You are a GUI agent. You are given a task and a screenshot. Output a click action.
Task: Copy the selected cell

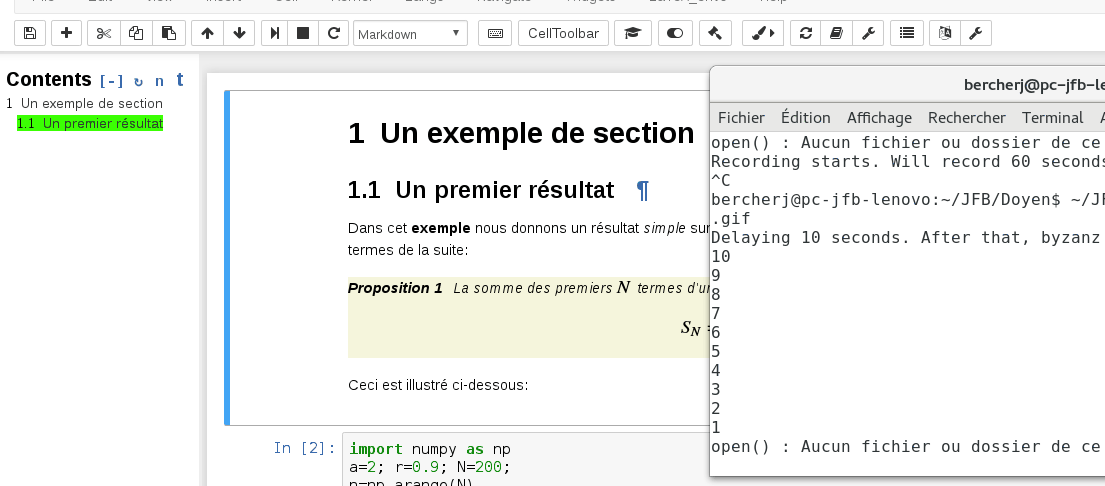[x=136, y=33]
